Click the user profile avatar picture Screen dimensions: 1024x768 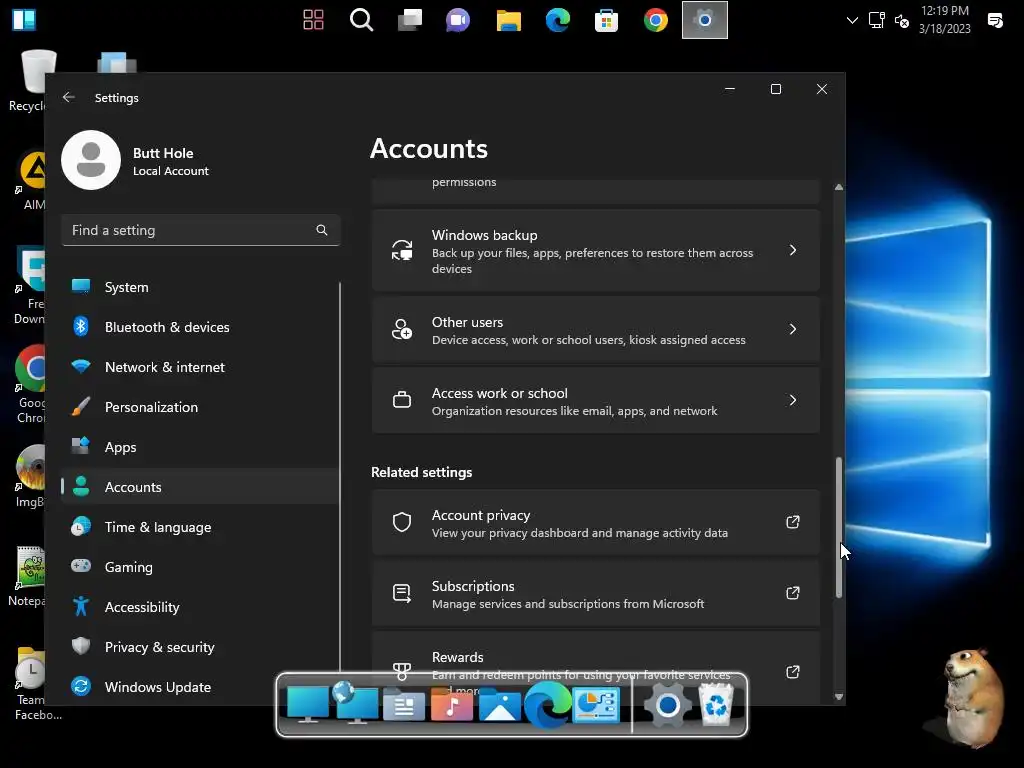(x=91, y=160)
